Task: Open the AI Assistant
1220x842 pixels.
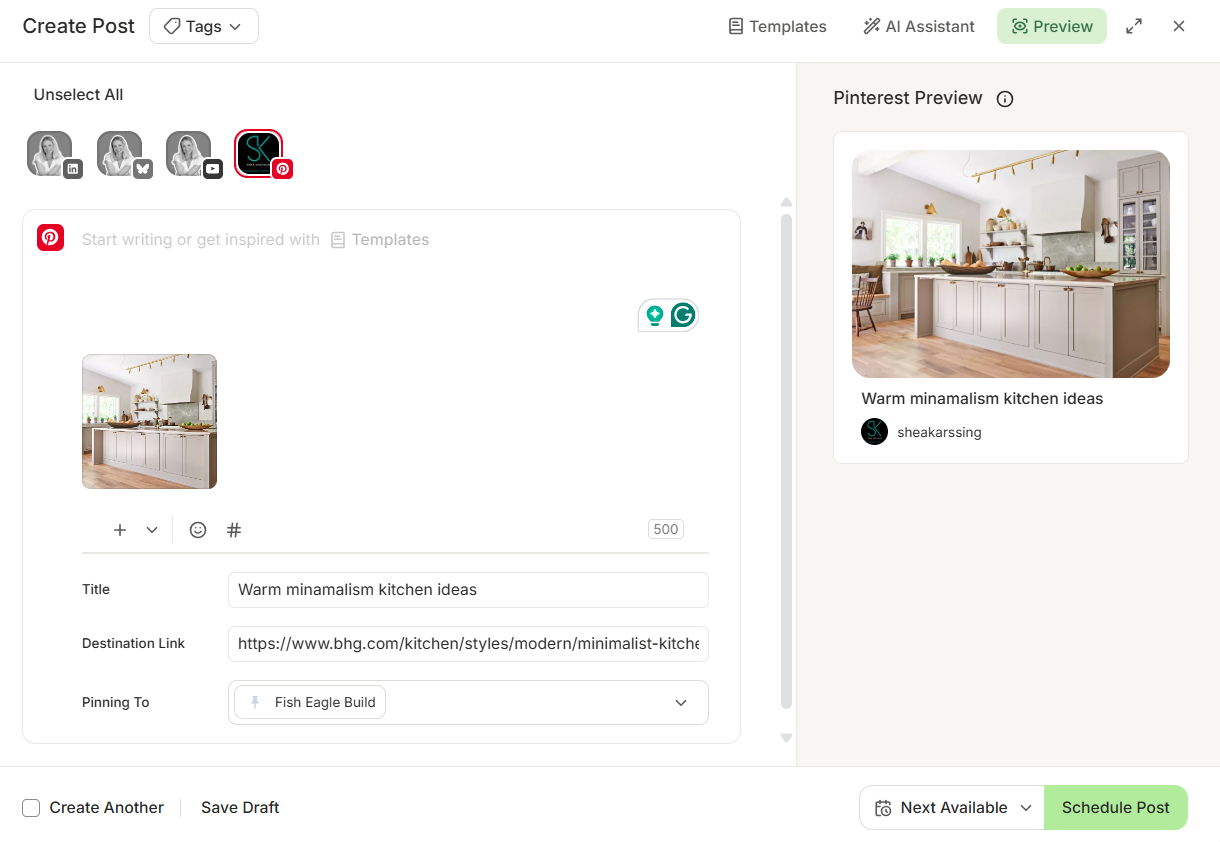Action: click(918, 26)
